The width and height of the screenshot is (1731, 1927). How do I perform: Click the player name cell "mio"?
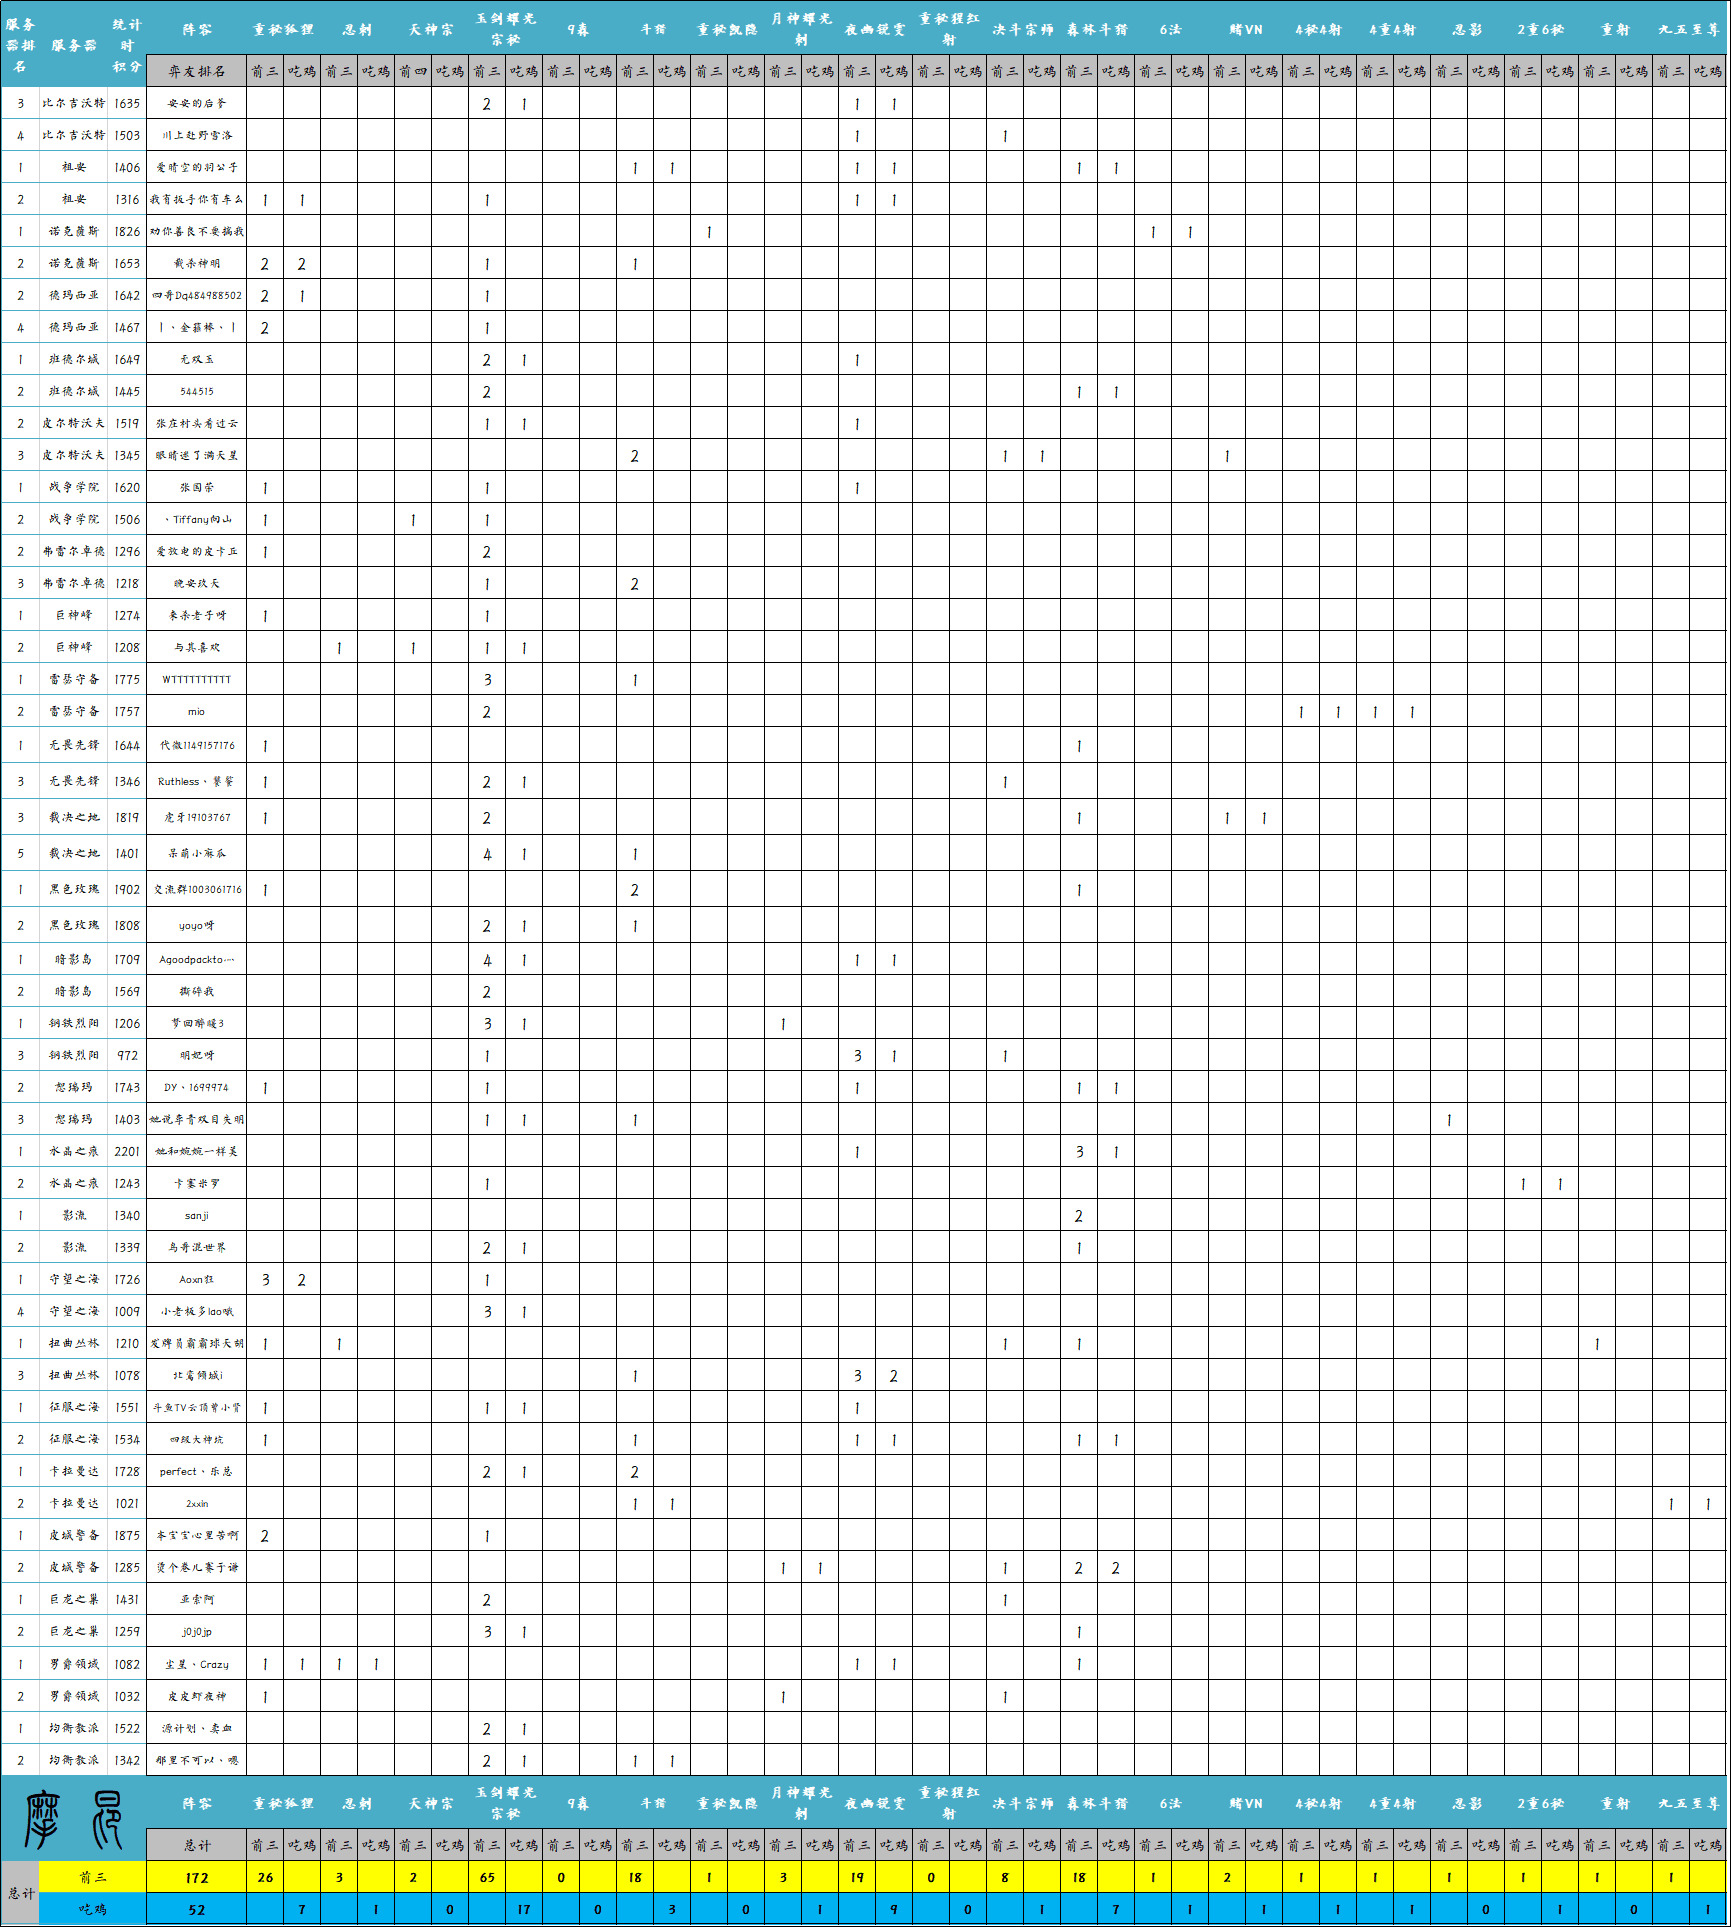[x=196, y=712]
